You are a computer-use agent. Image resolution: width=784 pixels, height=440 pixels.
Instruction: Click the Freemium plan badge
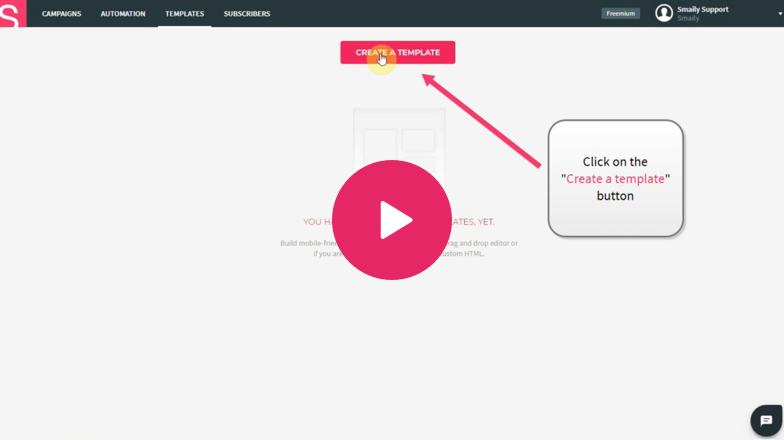620,14
